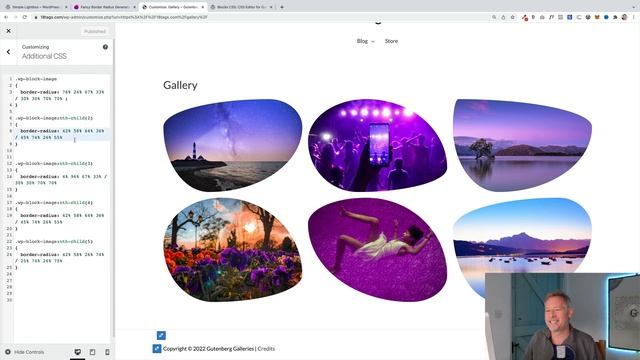Click the edit shortcut icon beside the copyright text

click(157, 349)
